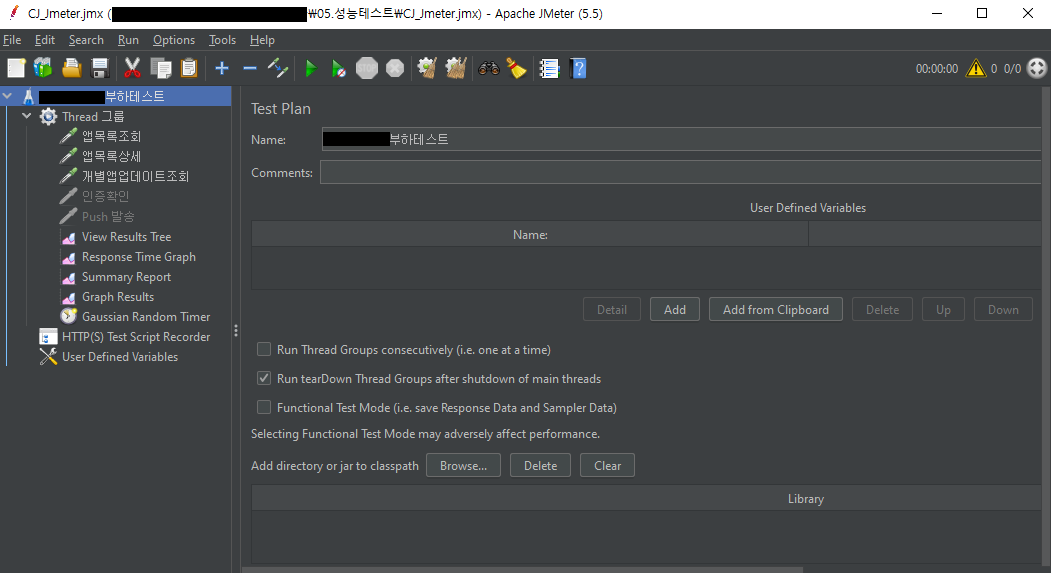
Task: Expand all nodes with plus icon
Action: 222,68
